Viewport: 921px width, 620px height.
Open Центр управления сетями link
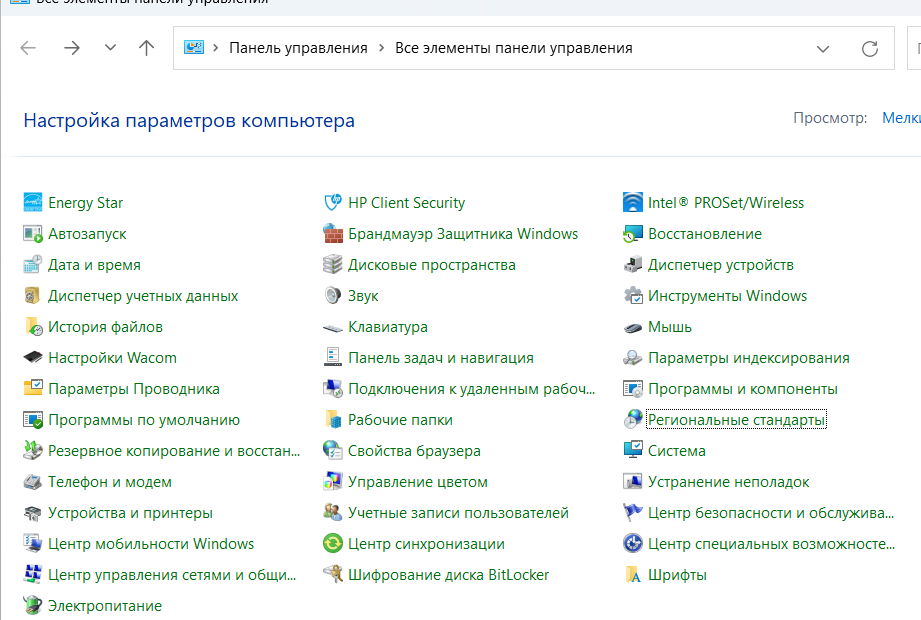click(172, 575)
